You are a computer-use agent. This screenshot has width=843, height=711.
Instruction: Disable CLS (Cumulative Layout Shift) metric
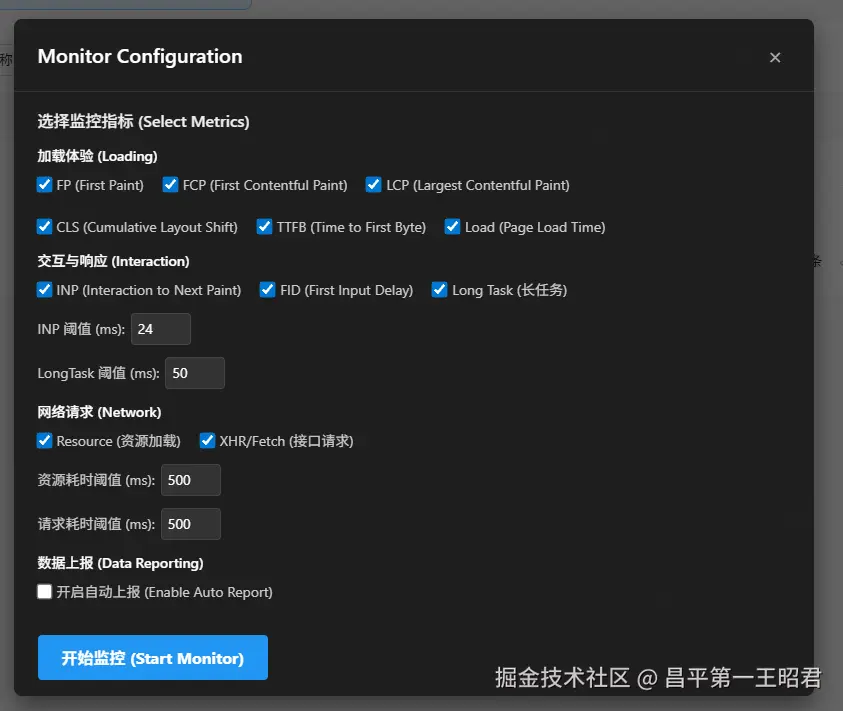pos(45,227)
